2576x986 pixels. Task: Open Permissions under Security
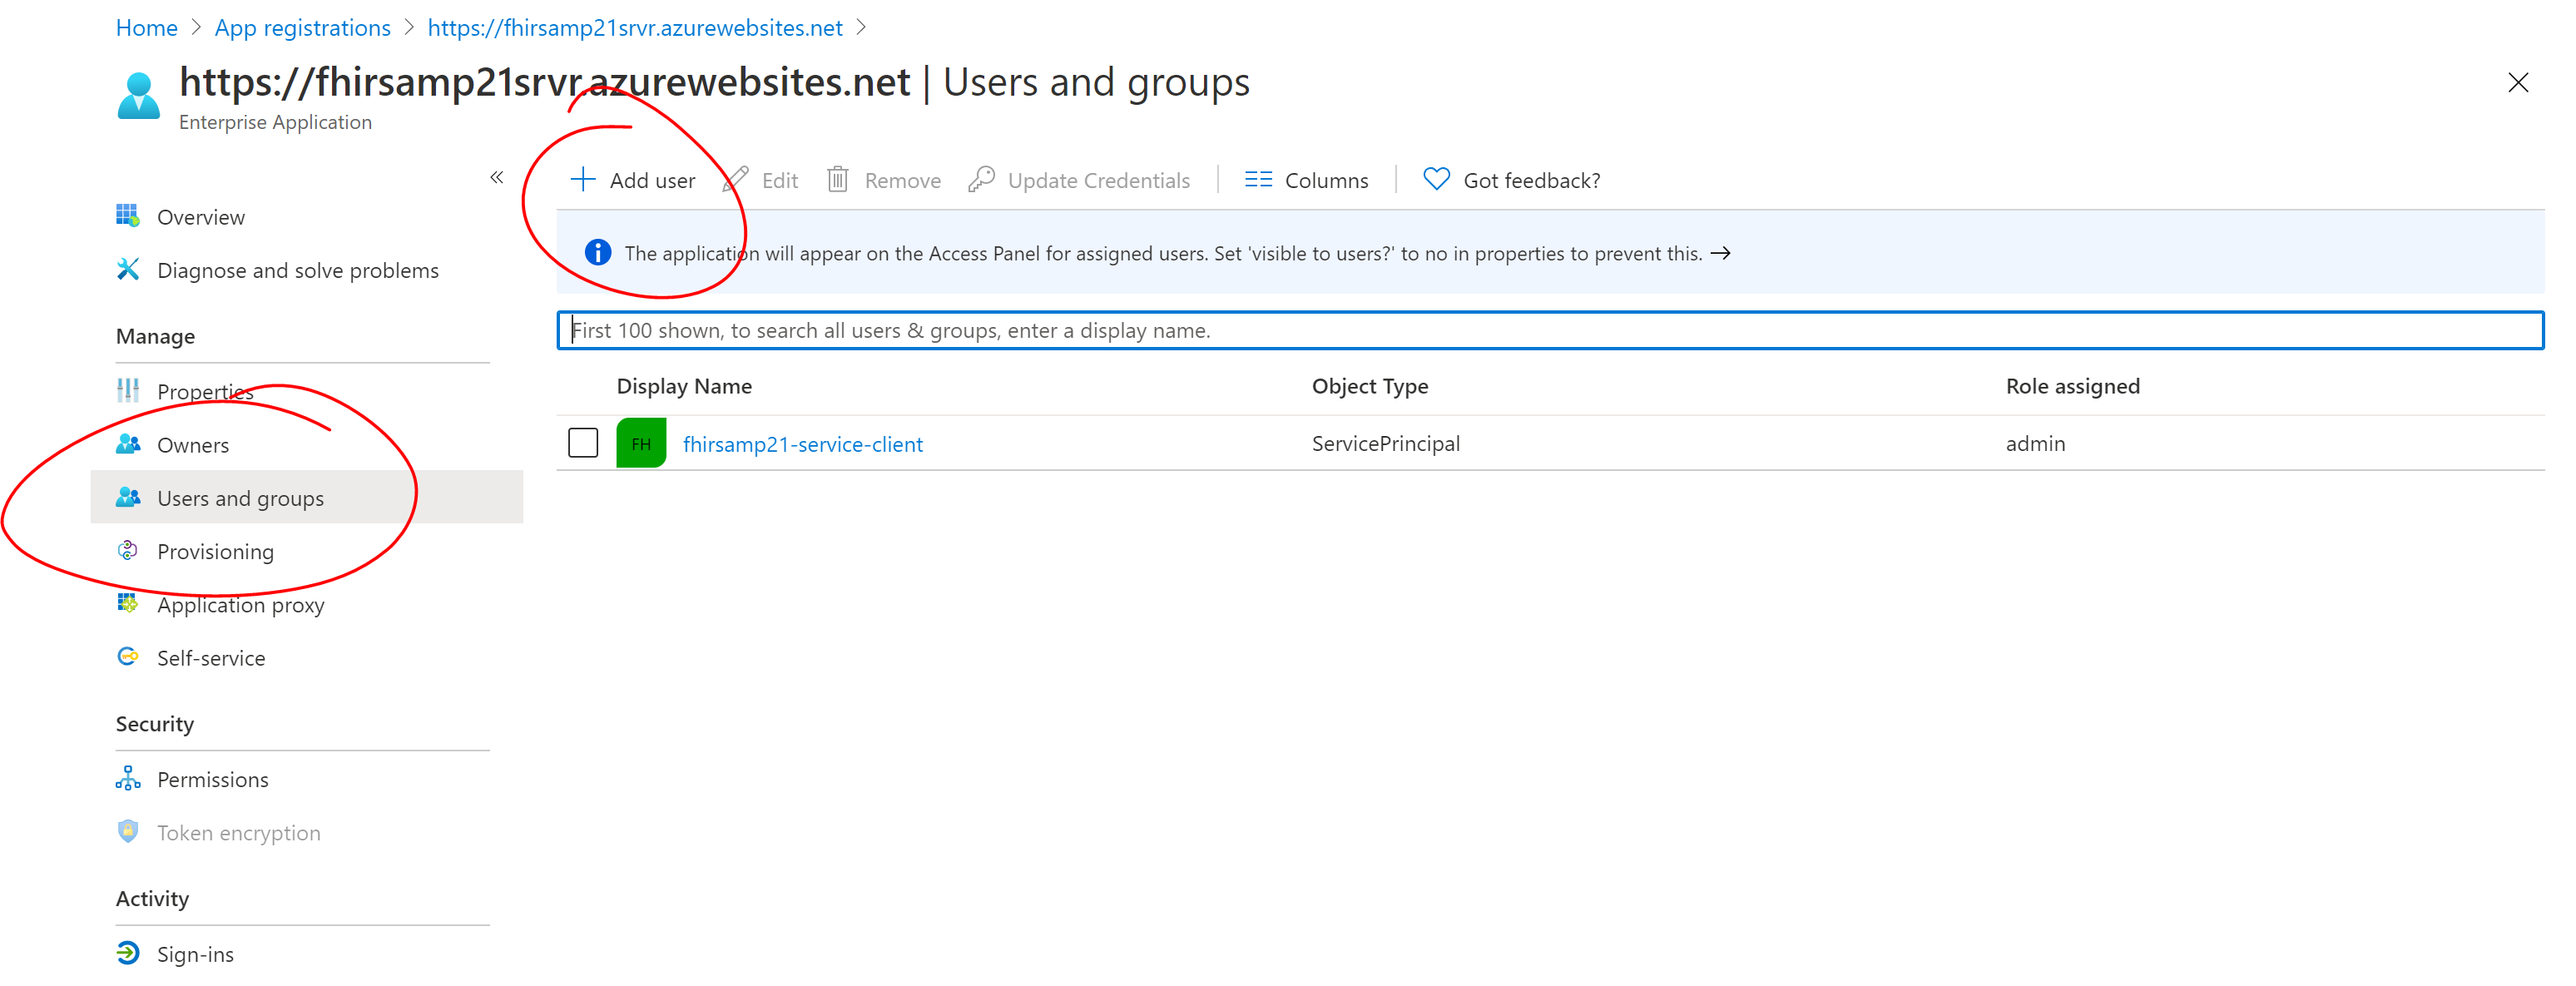(212, 778)
